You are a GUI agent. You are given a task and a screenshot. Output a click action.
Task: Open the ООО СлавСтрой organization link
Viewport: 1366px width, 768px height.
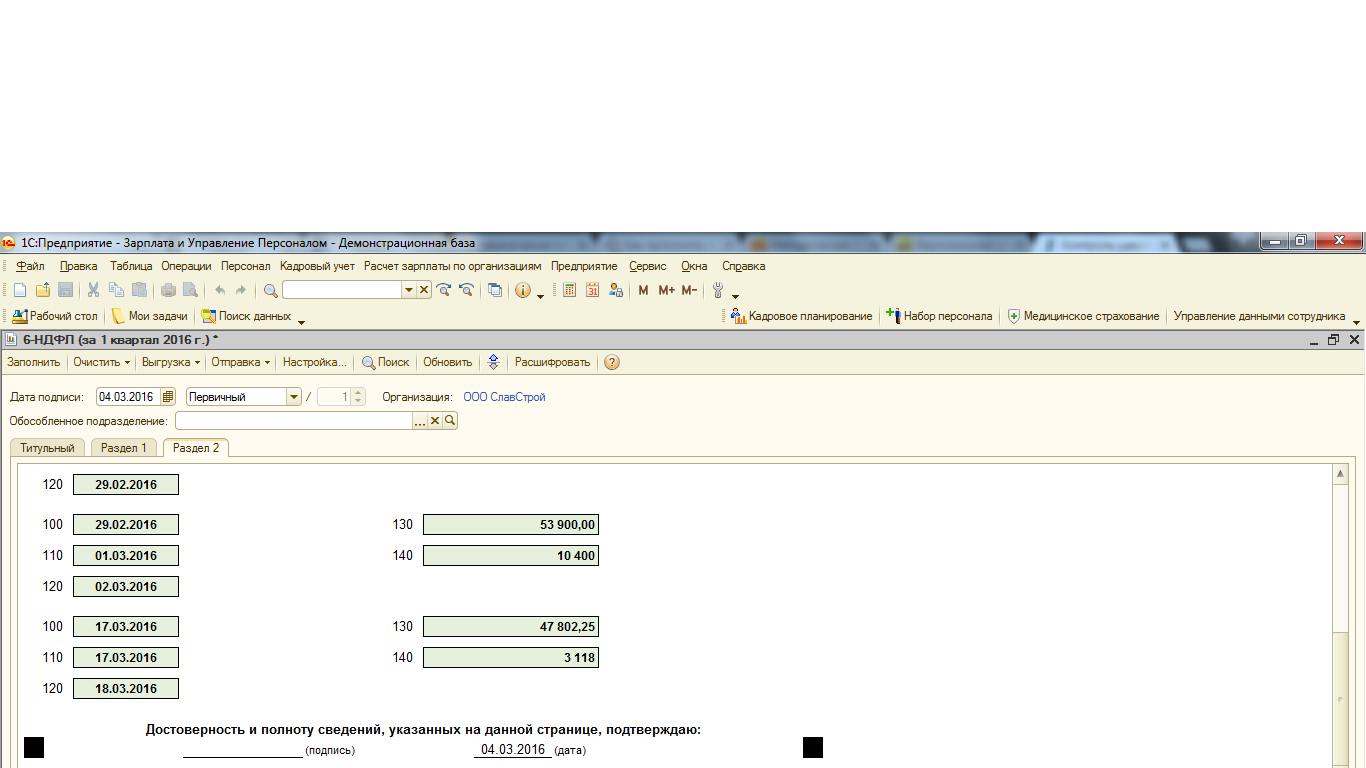[504, 397]
